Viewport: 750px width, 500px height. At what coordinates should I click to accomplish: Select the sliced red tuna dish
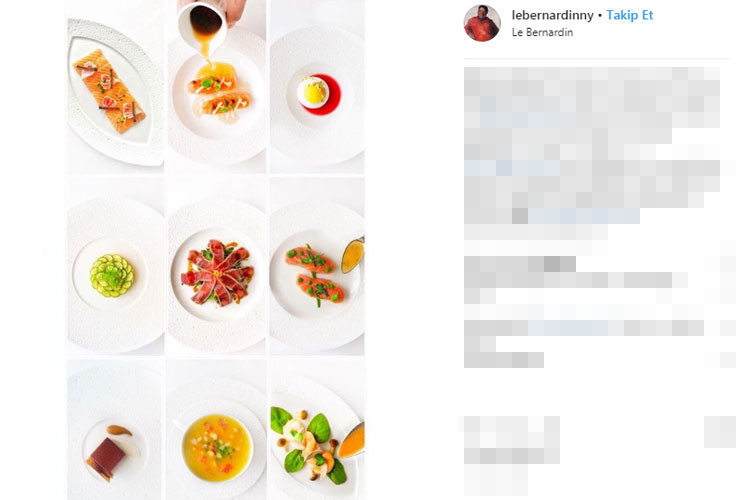click(217, 272)
